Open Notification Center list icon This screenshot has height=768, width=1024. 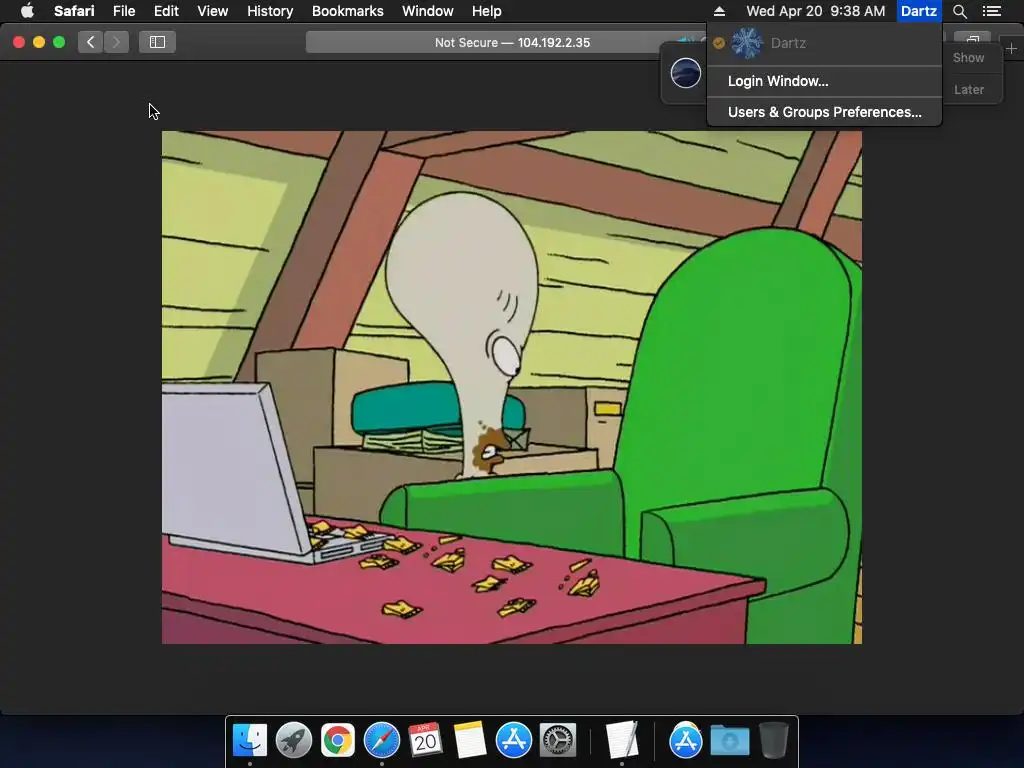click(992, 11)
